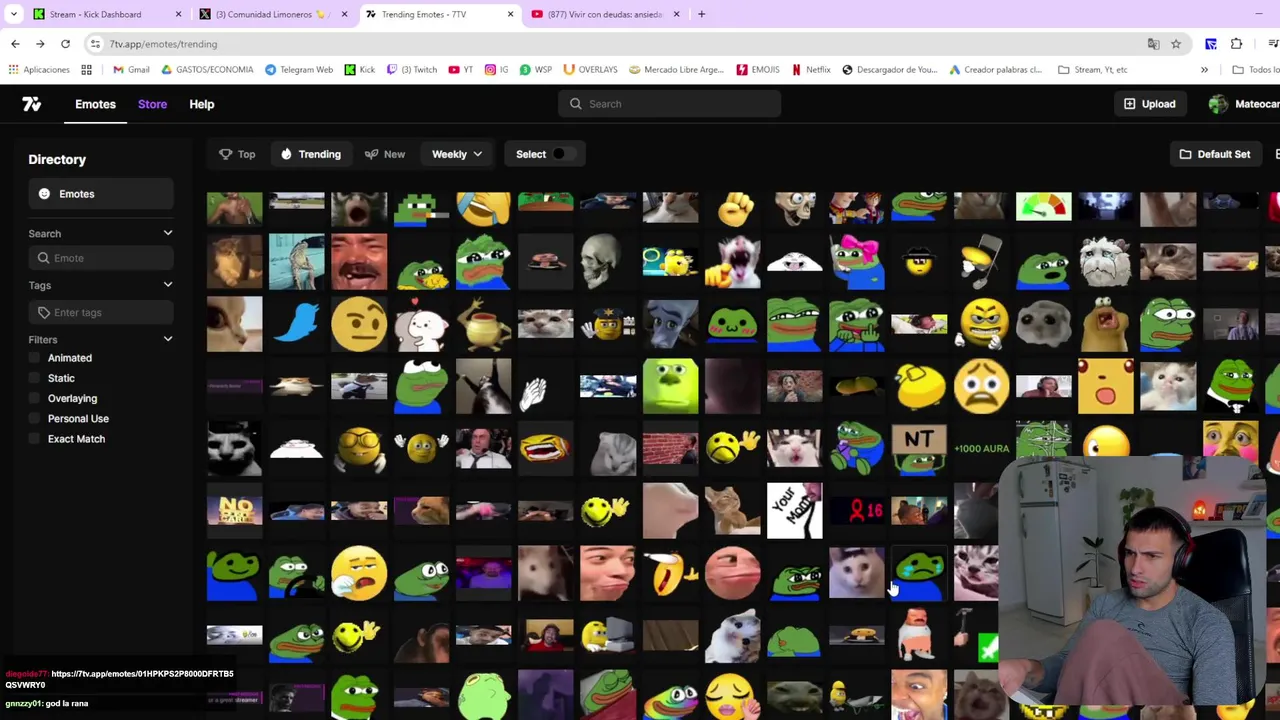1280x720 pixels.
Task: Collapse the Search section chevron
Action: [x=168, y=234]
